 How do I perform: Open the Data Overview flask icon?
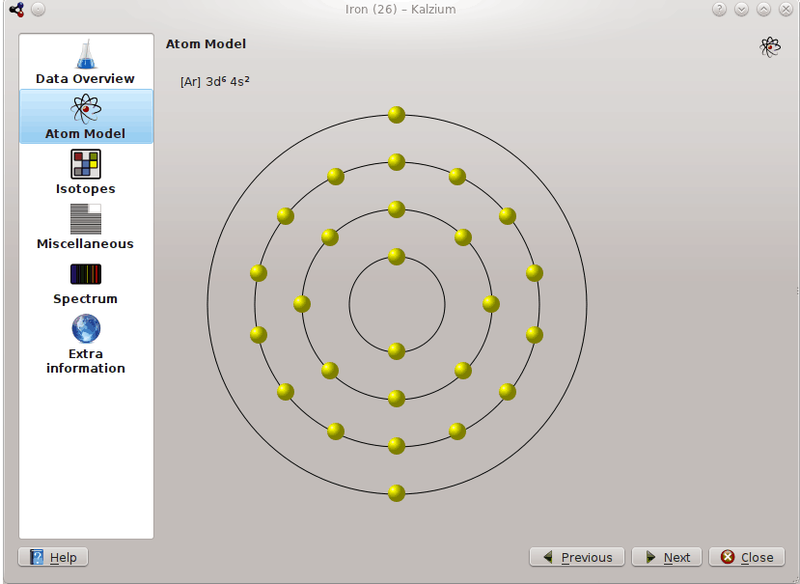click(x=86, y=54)
